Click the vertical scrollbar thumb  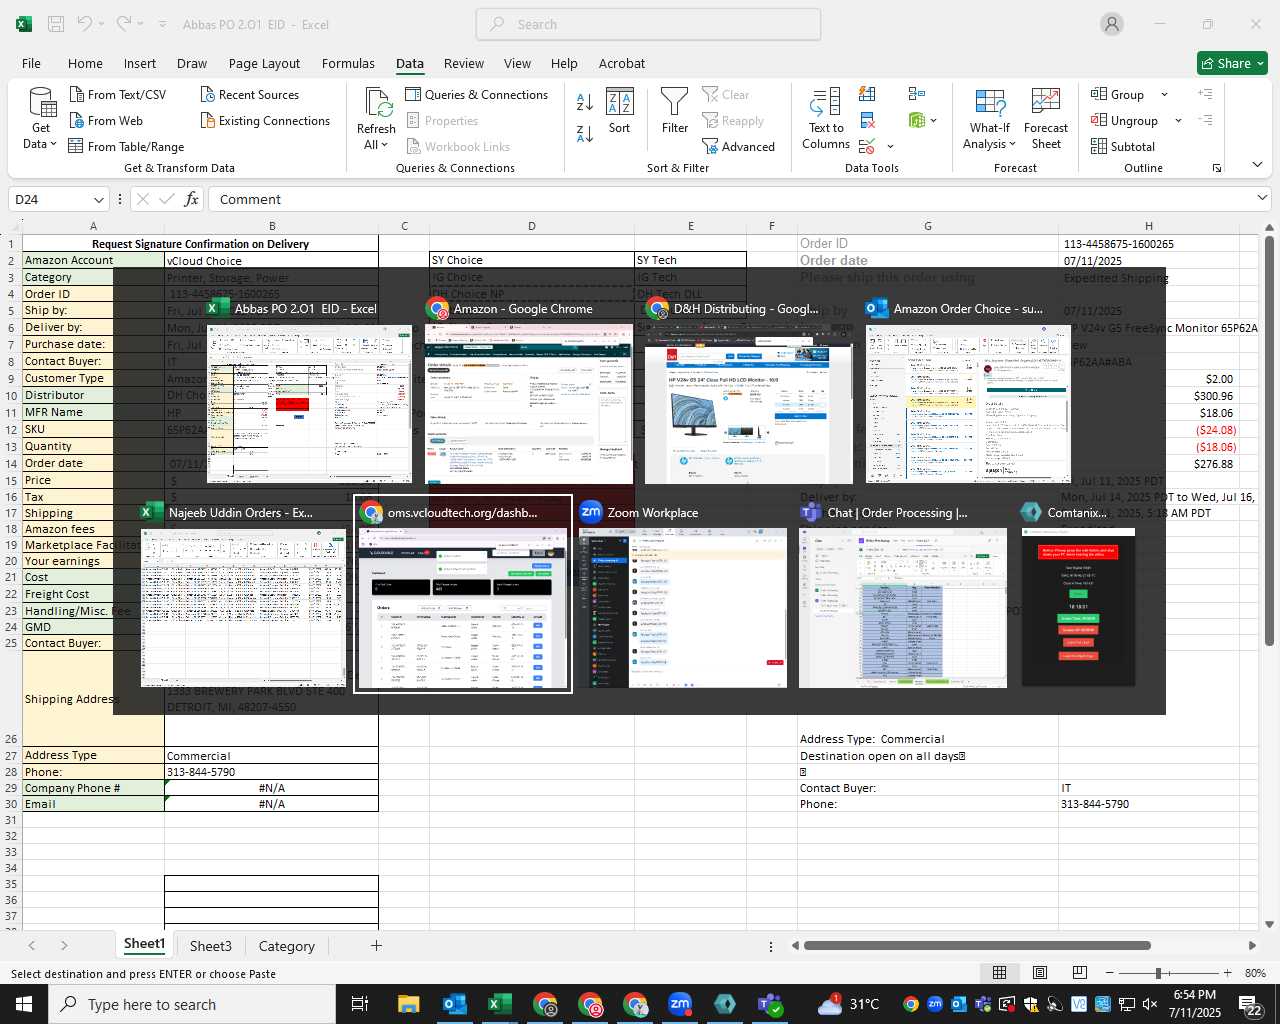point(1269,440)
